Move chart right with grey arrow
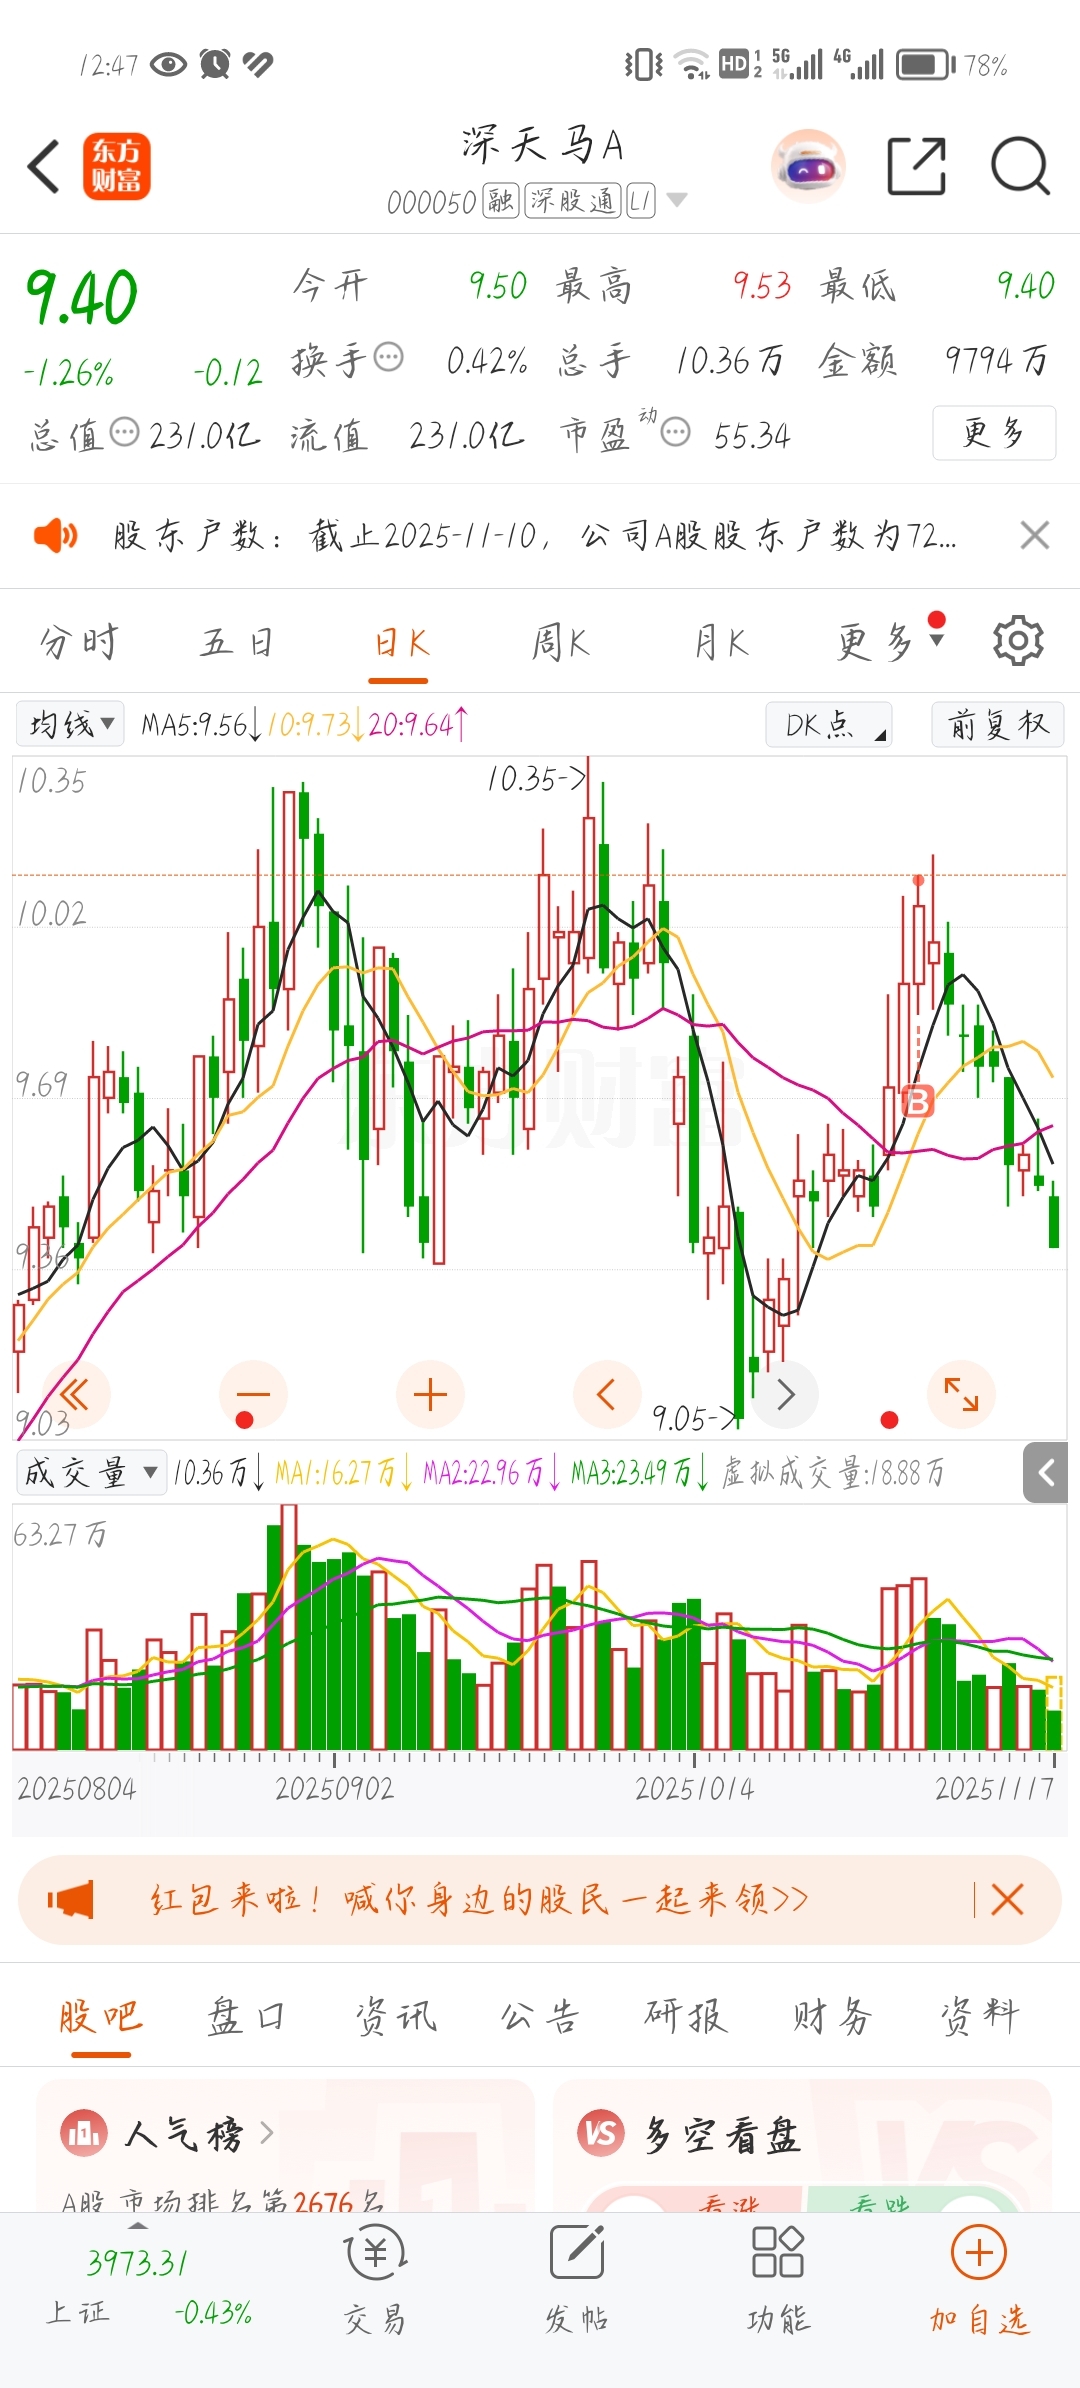Viewport: 1080px width, 2388px height. (x=785, y=1394)
